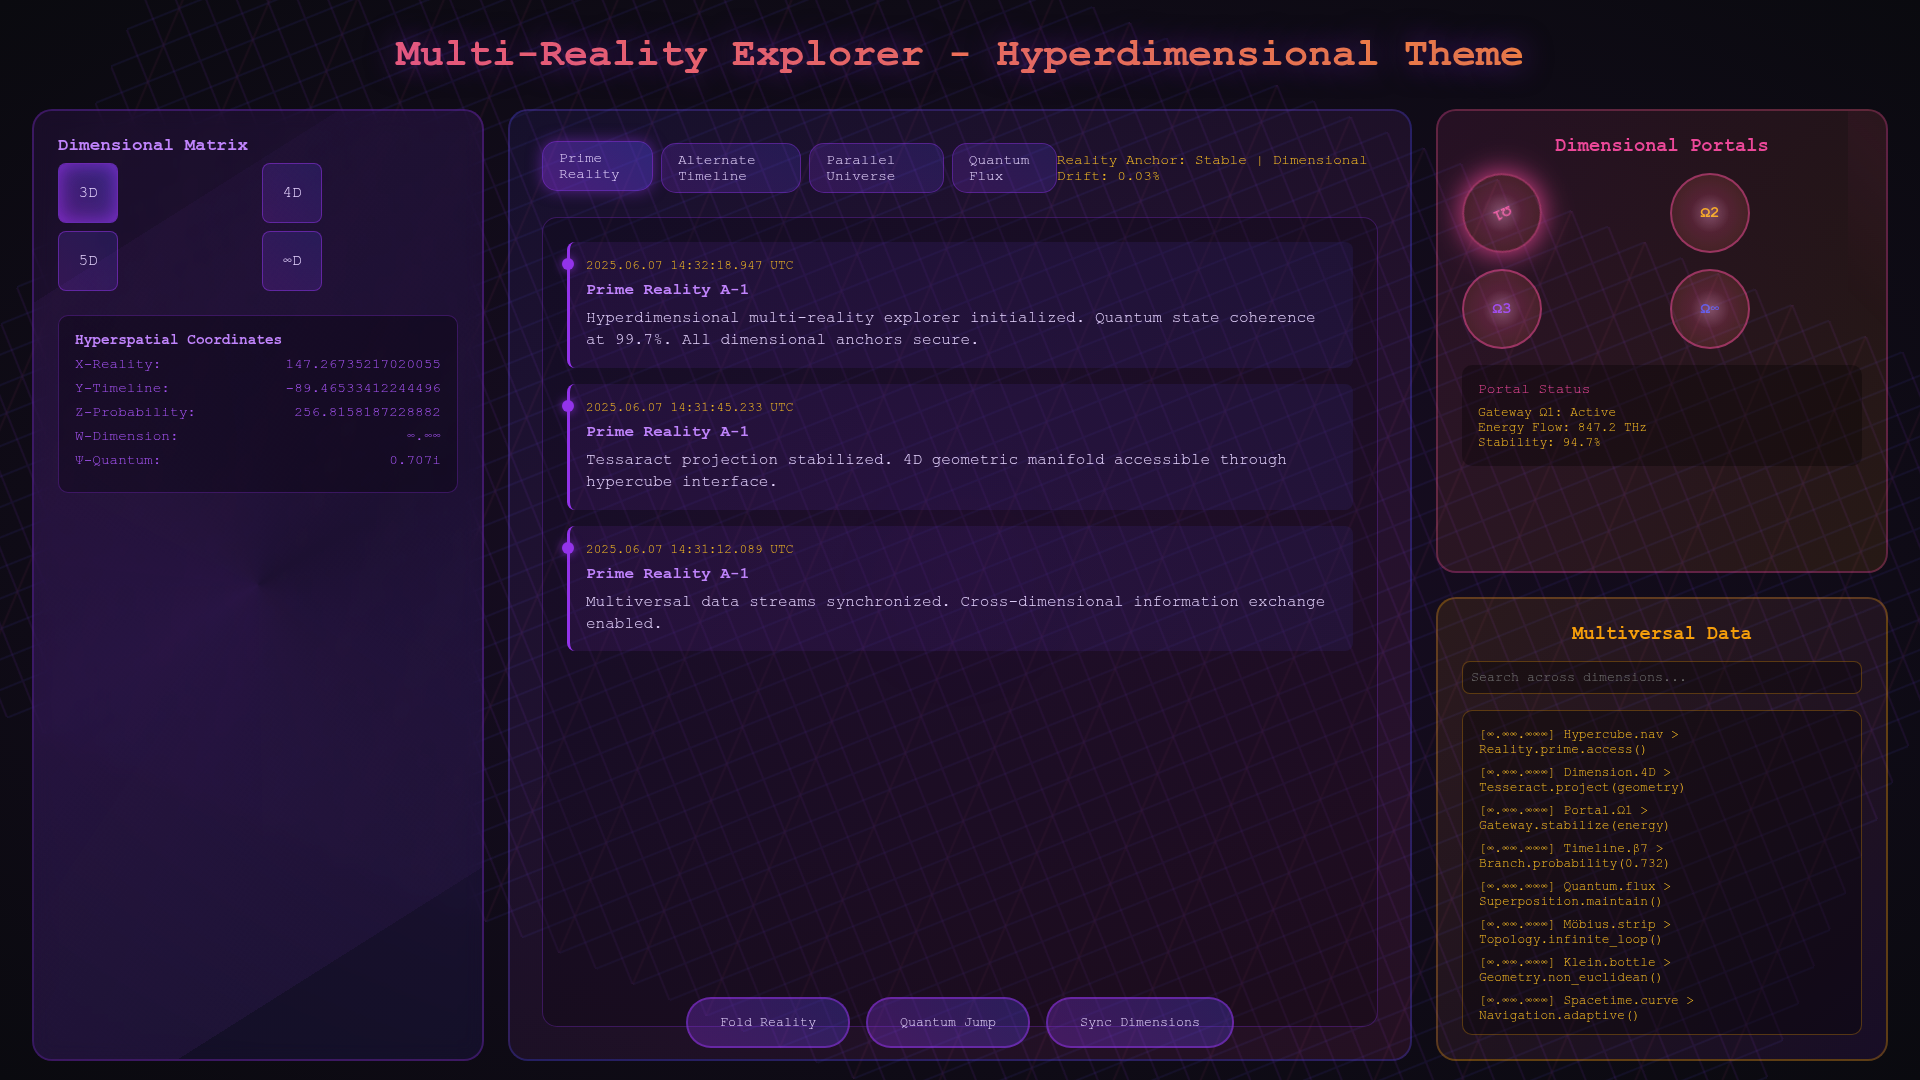Select the Ω3 portal
The height and width of the screenshot is (1080, 1920).
pos(1501,309)
